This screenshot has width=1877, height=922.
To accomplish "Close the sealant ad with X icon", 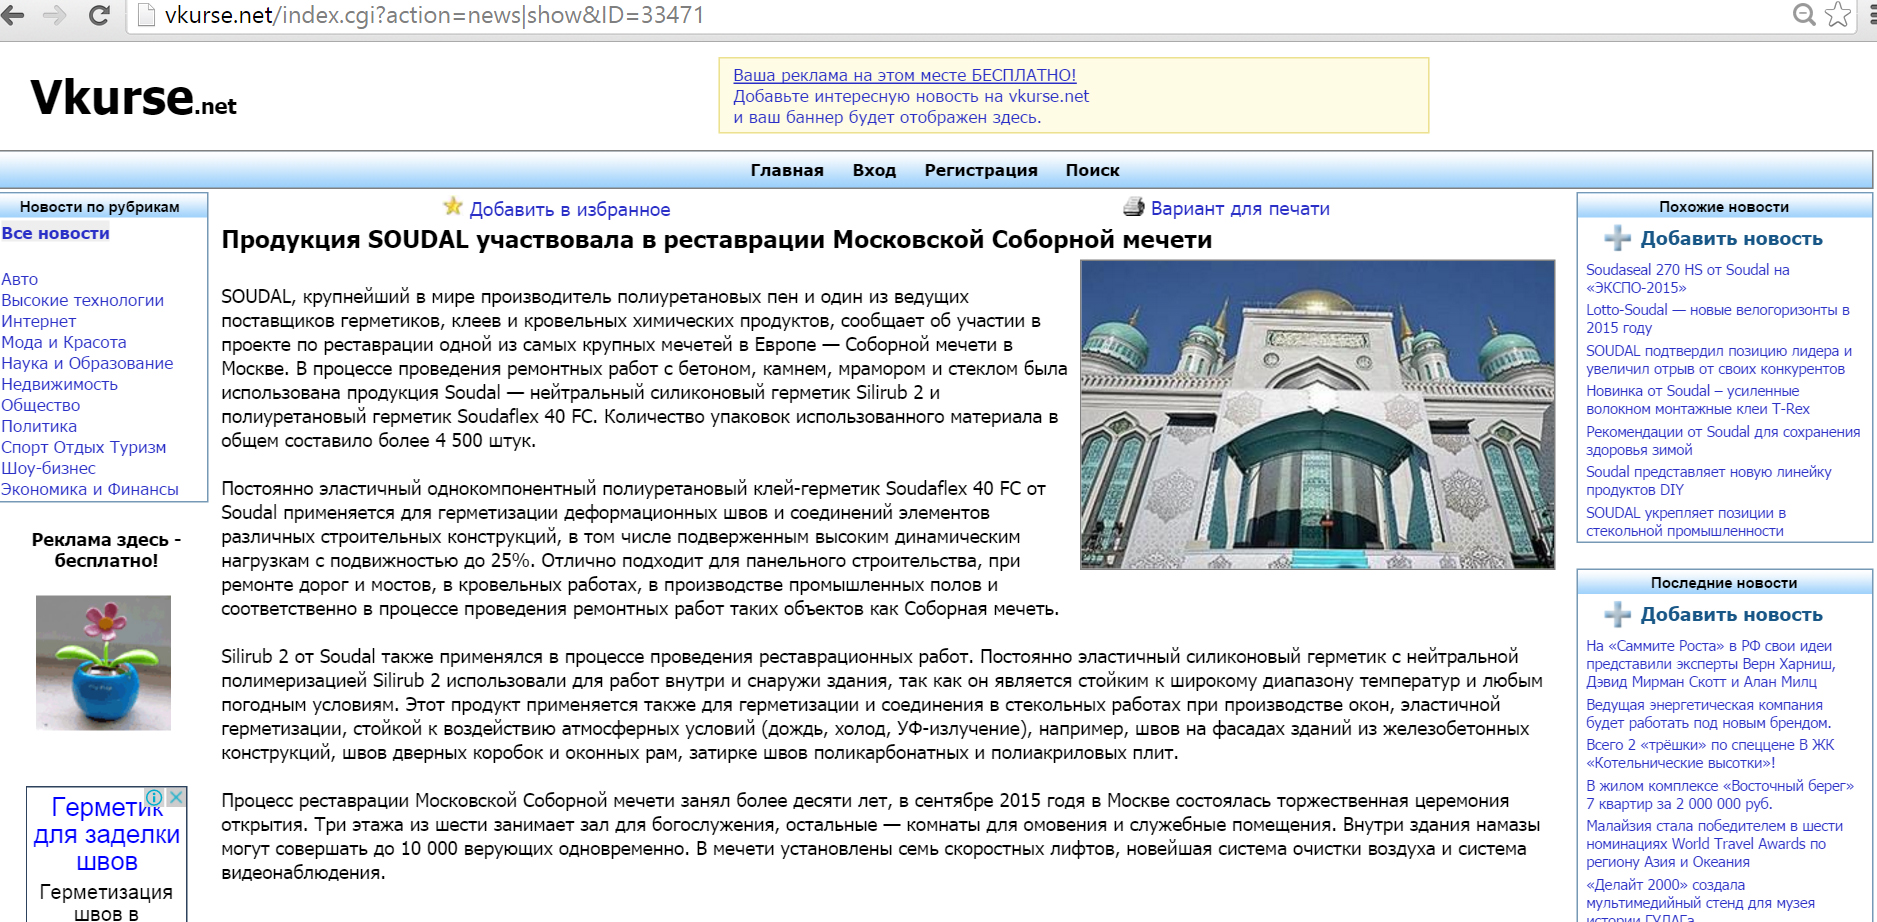I will pyautogui.click(x=176, y=797).
